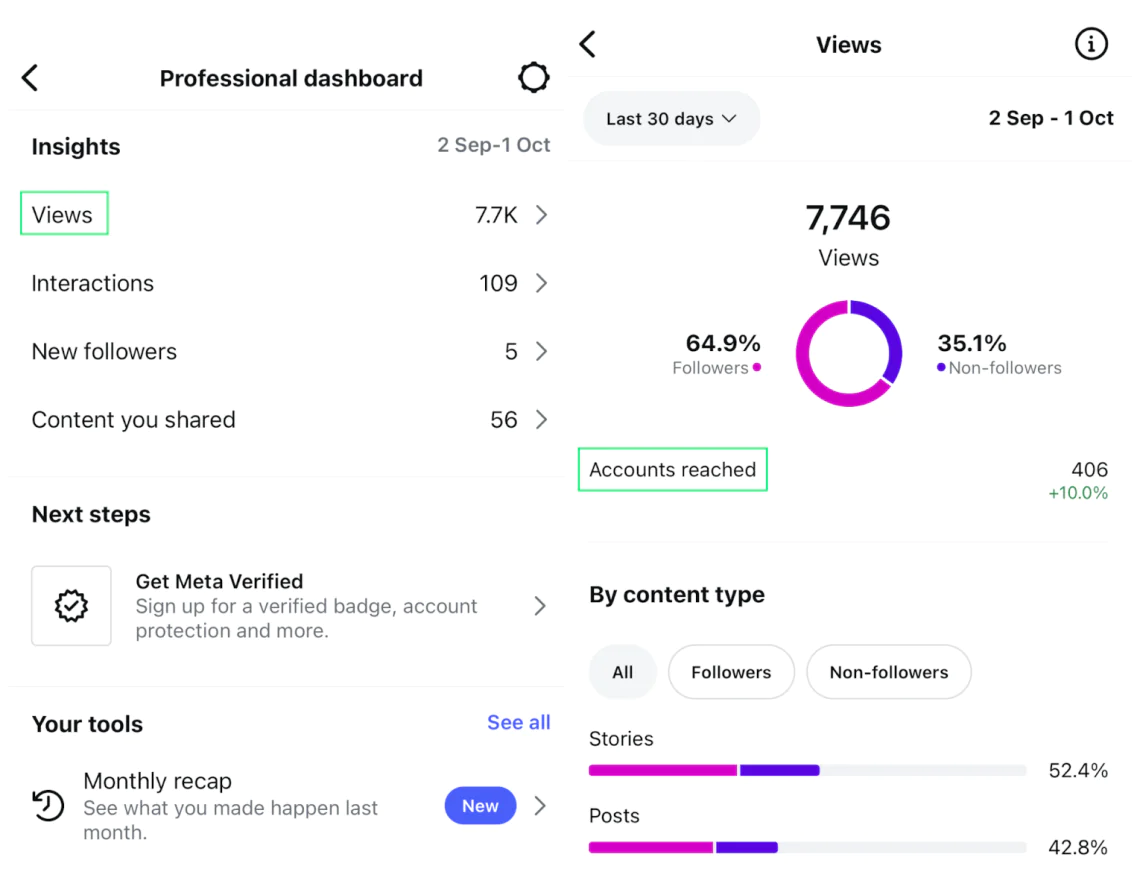The width and height of the screenshot is (1140, 892).
Task: Open the New followers row
Action: 290,352
